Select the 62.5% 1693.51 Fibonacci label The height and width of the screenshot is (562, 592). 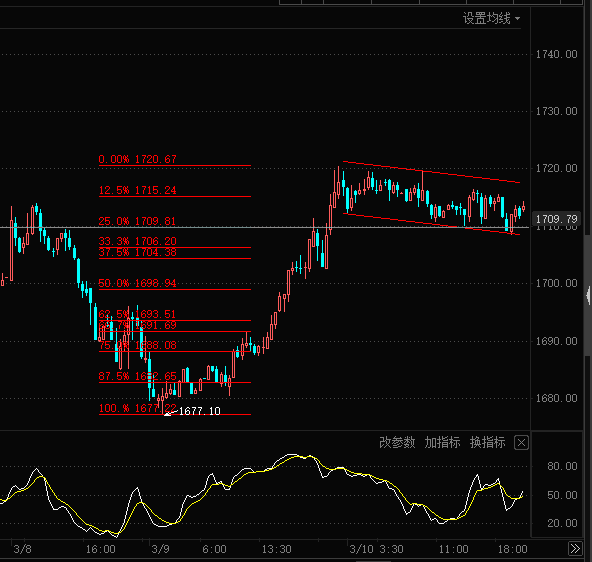coord(137,314)
